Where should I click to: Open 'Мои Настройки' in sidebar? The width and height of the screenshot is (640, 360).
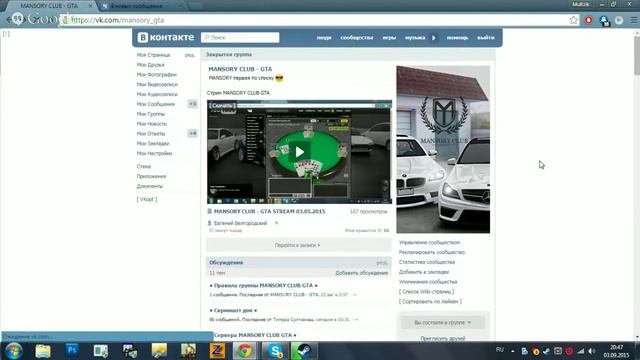[x=154, y=153]
